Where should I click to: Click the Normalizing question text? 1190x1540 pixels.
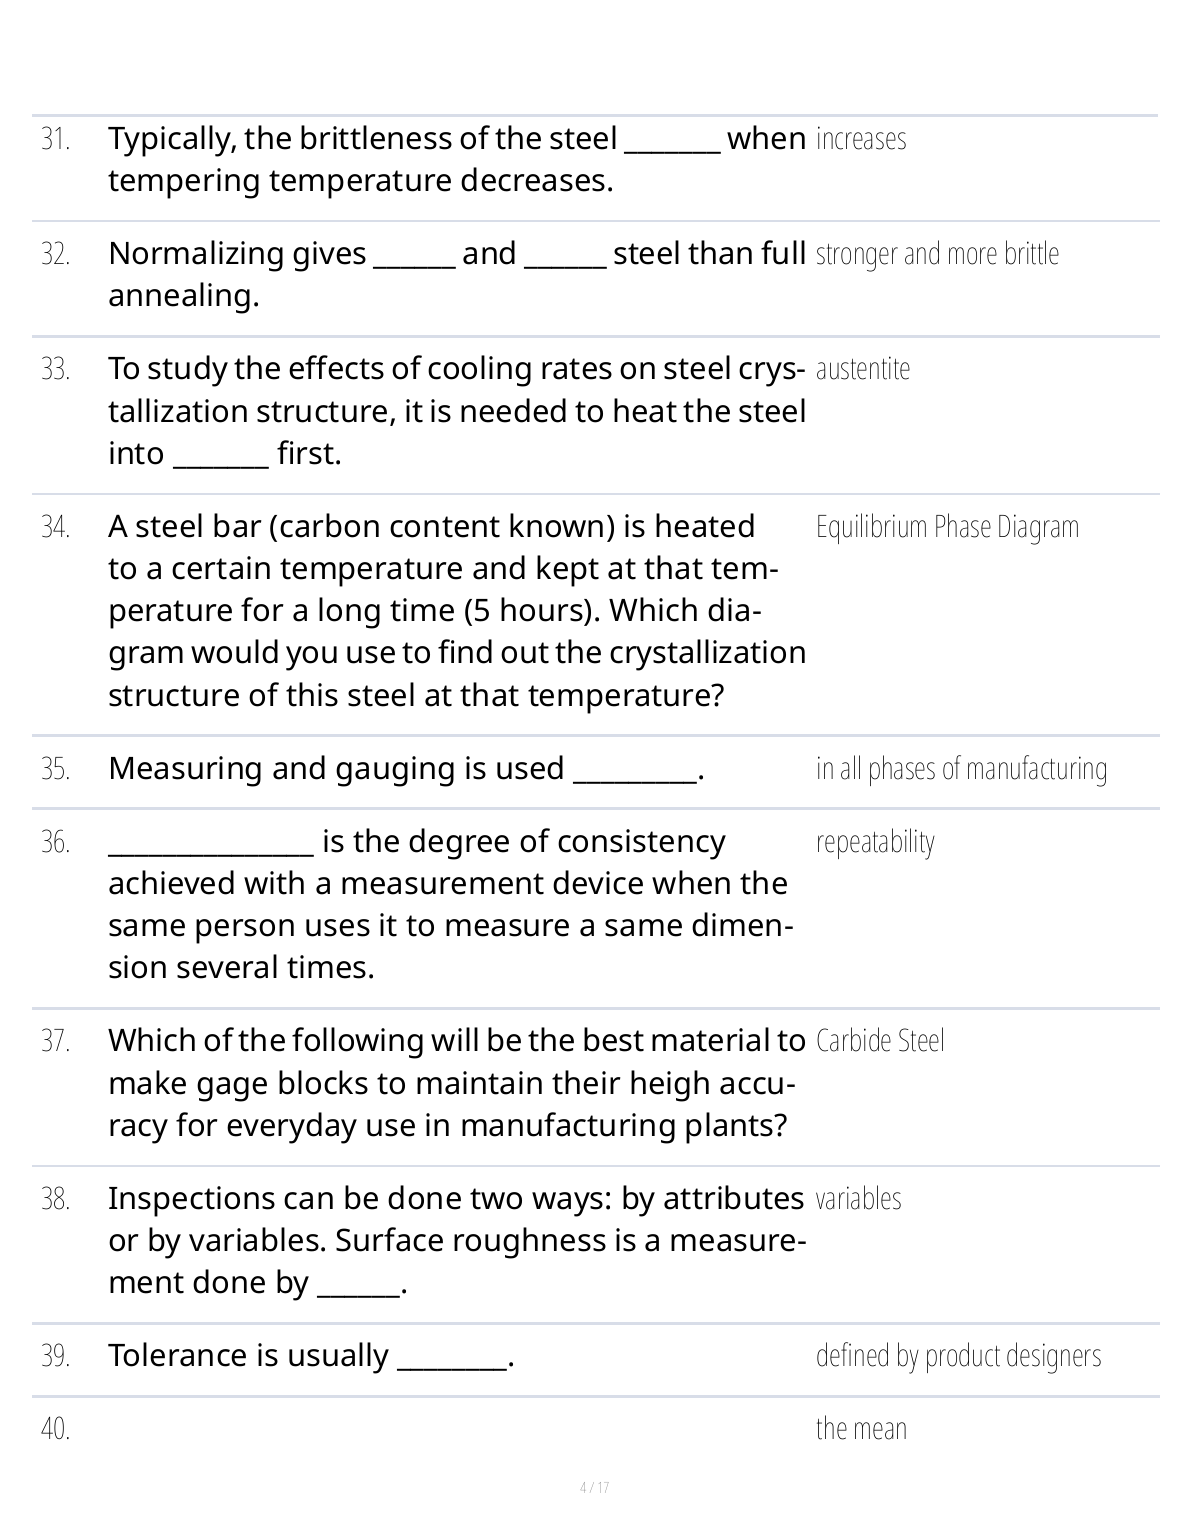pos(456,275)
